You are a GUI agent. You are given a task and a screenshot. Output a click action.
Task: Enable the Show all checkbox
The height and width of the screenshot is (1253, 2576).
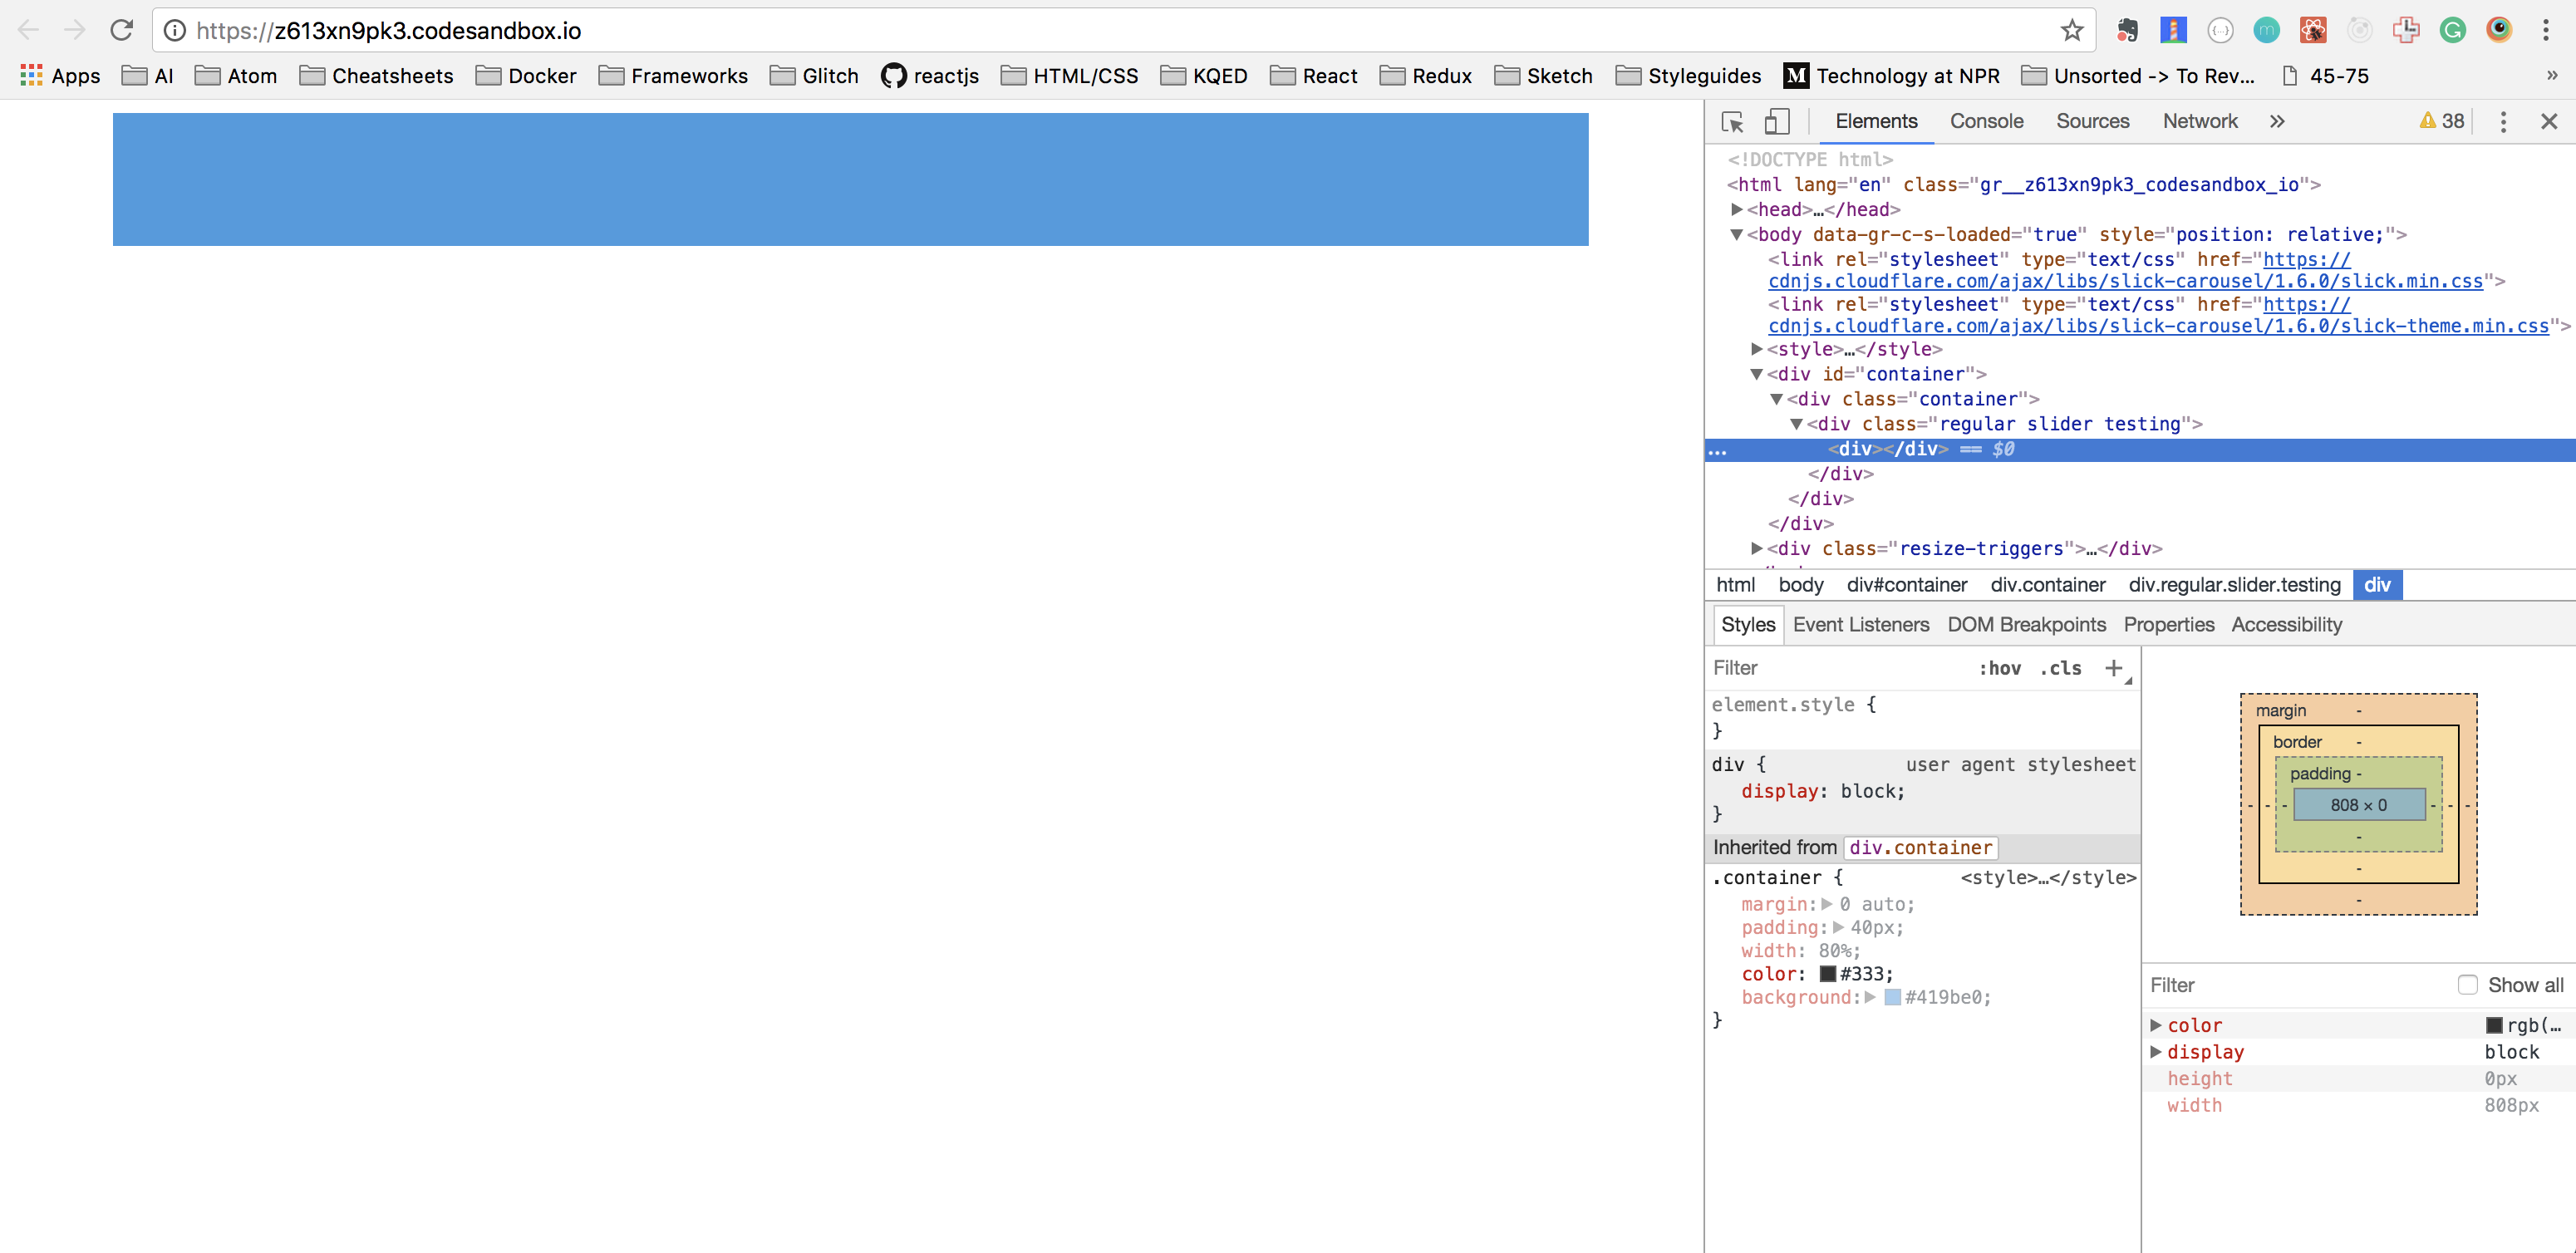[2467, 985]
